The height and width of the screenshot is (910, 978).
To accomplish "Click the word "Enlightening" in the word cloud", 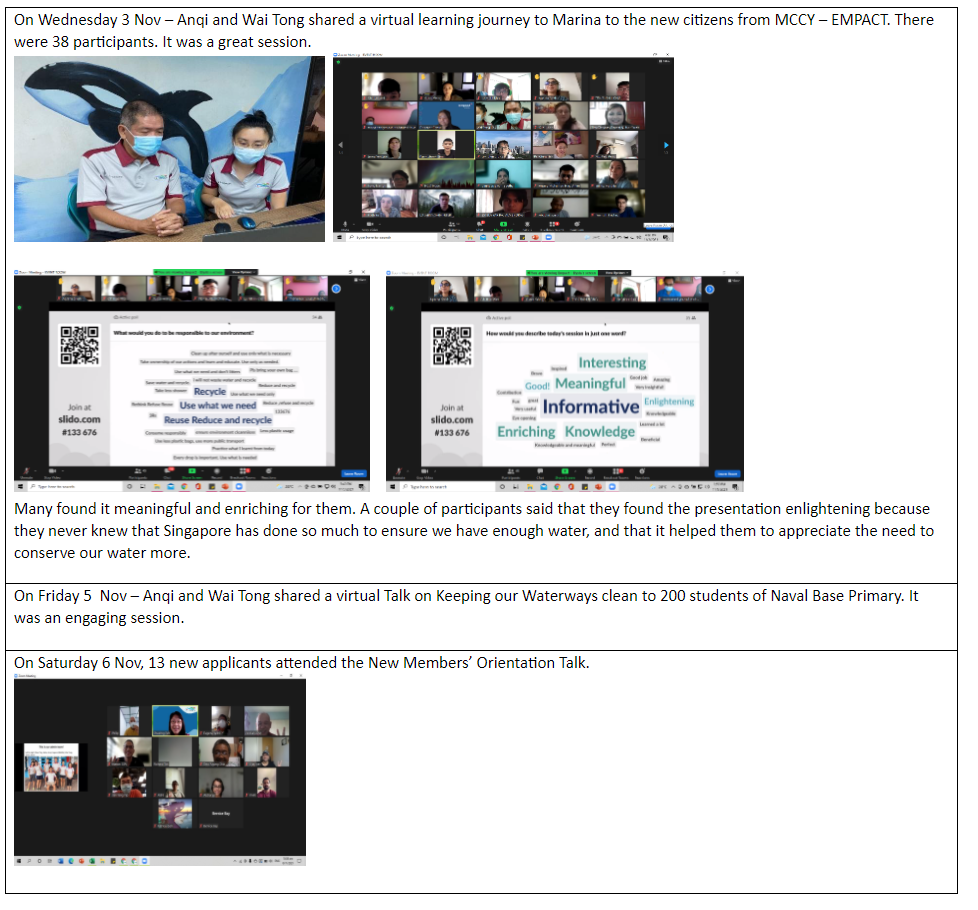I will [x=669, y=402].
